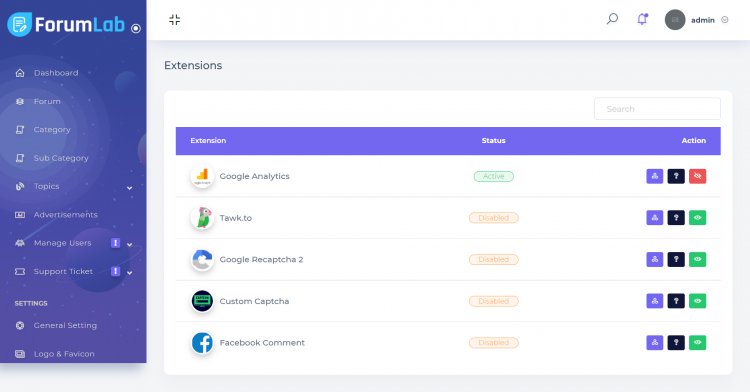
Task: Click the Support Ticket alert badge
Action: click(x=115, y=271)
